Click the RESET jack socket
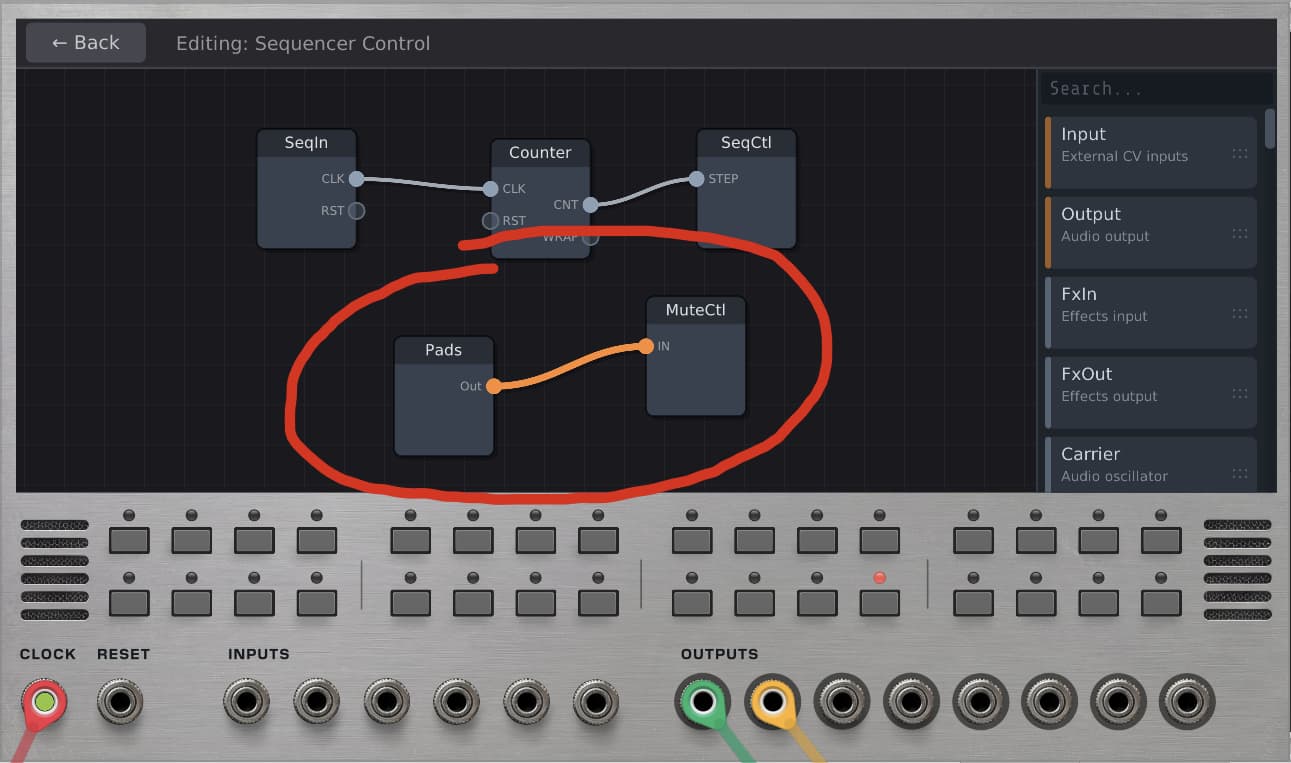The width and height of the screenshot is (1291, 763). [120, 702]
